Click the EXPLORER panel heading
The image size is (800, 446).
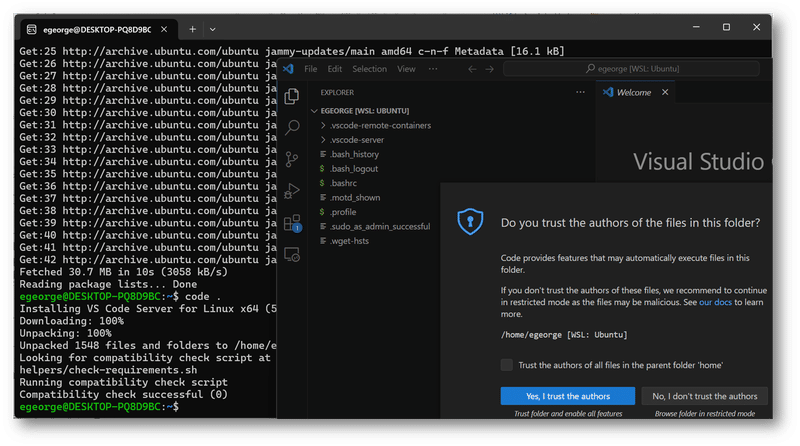tap(337, 92)
